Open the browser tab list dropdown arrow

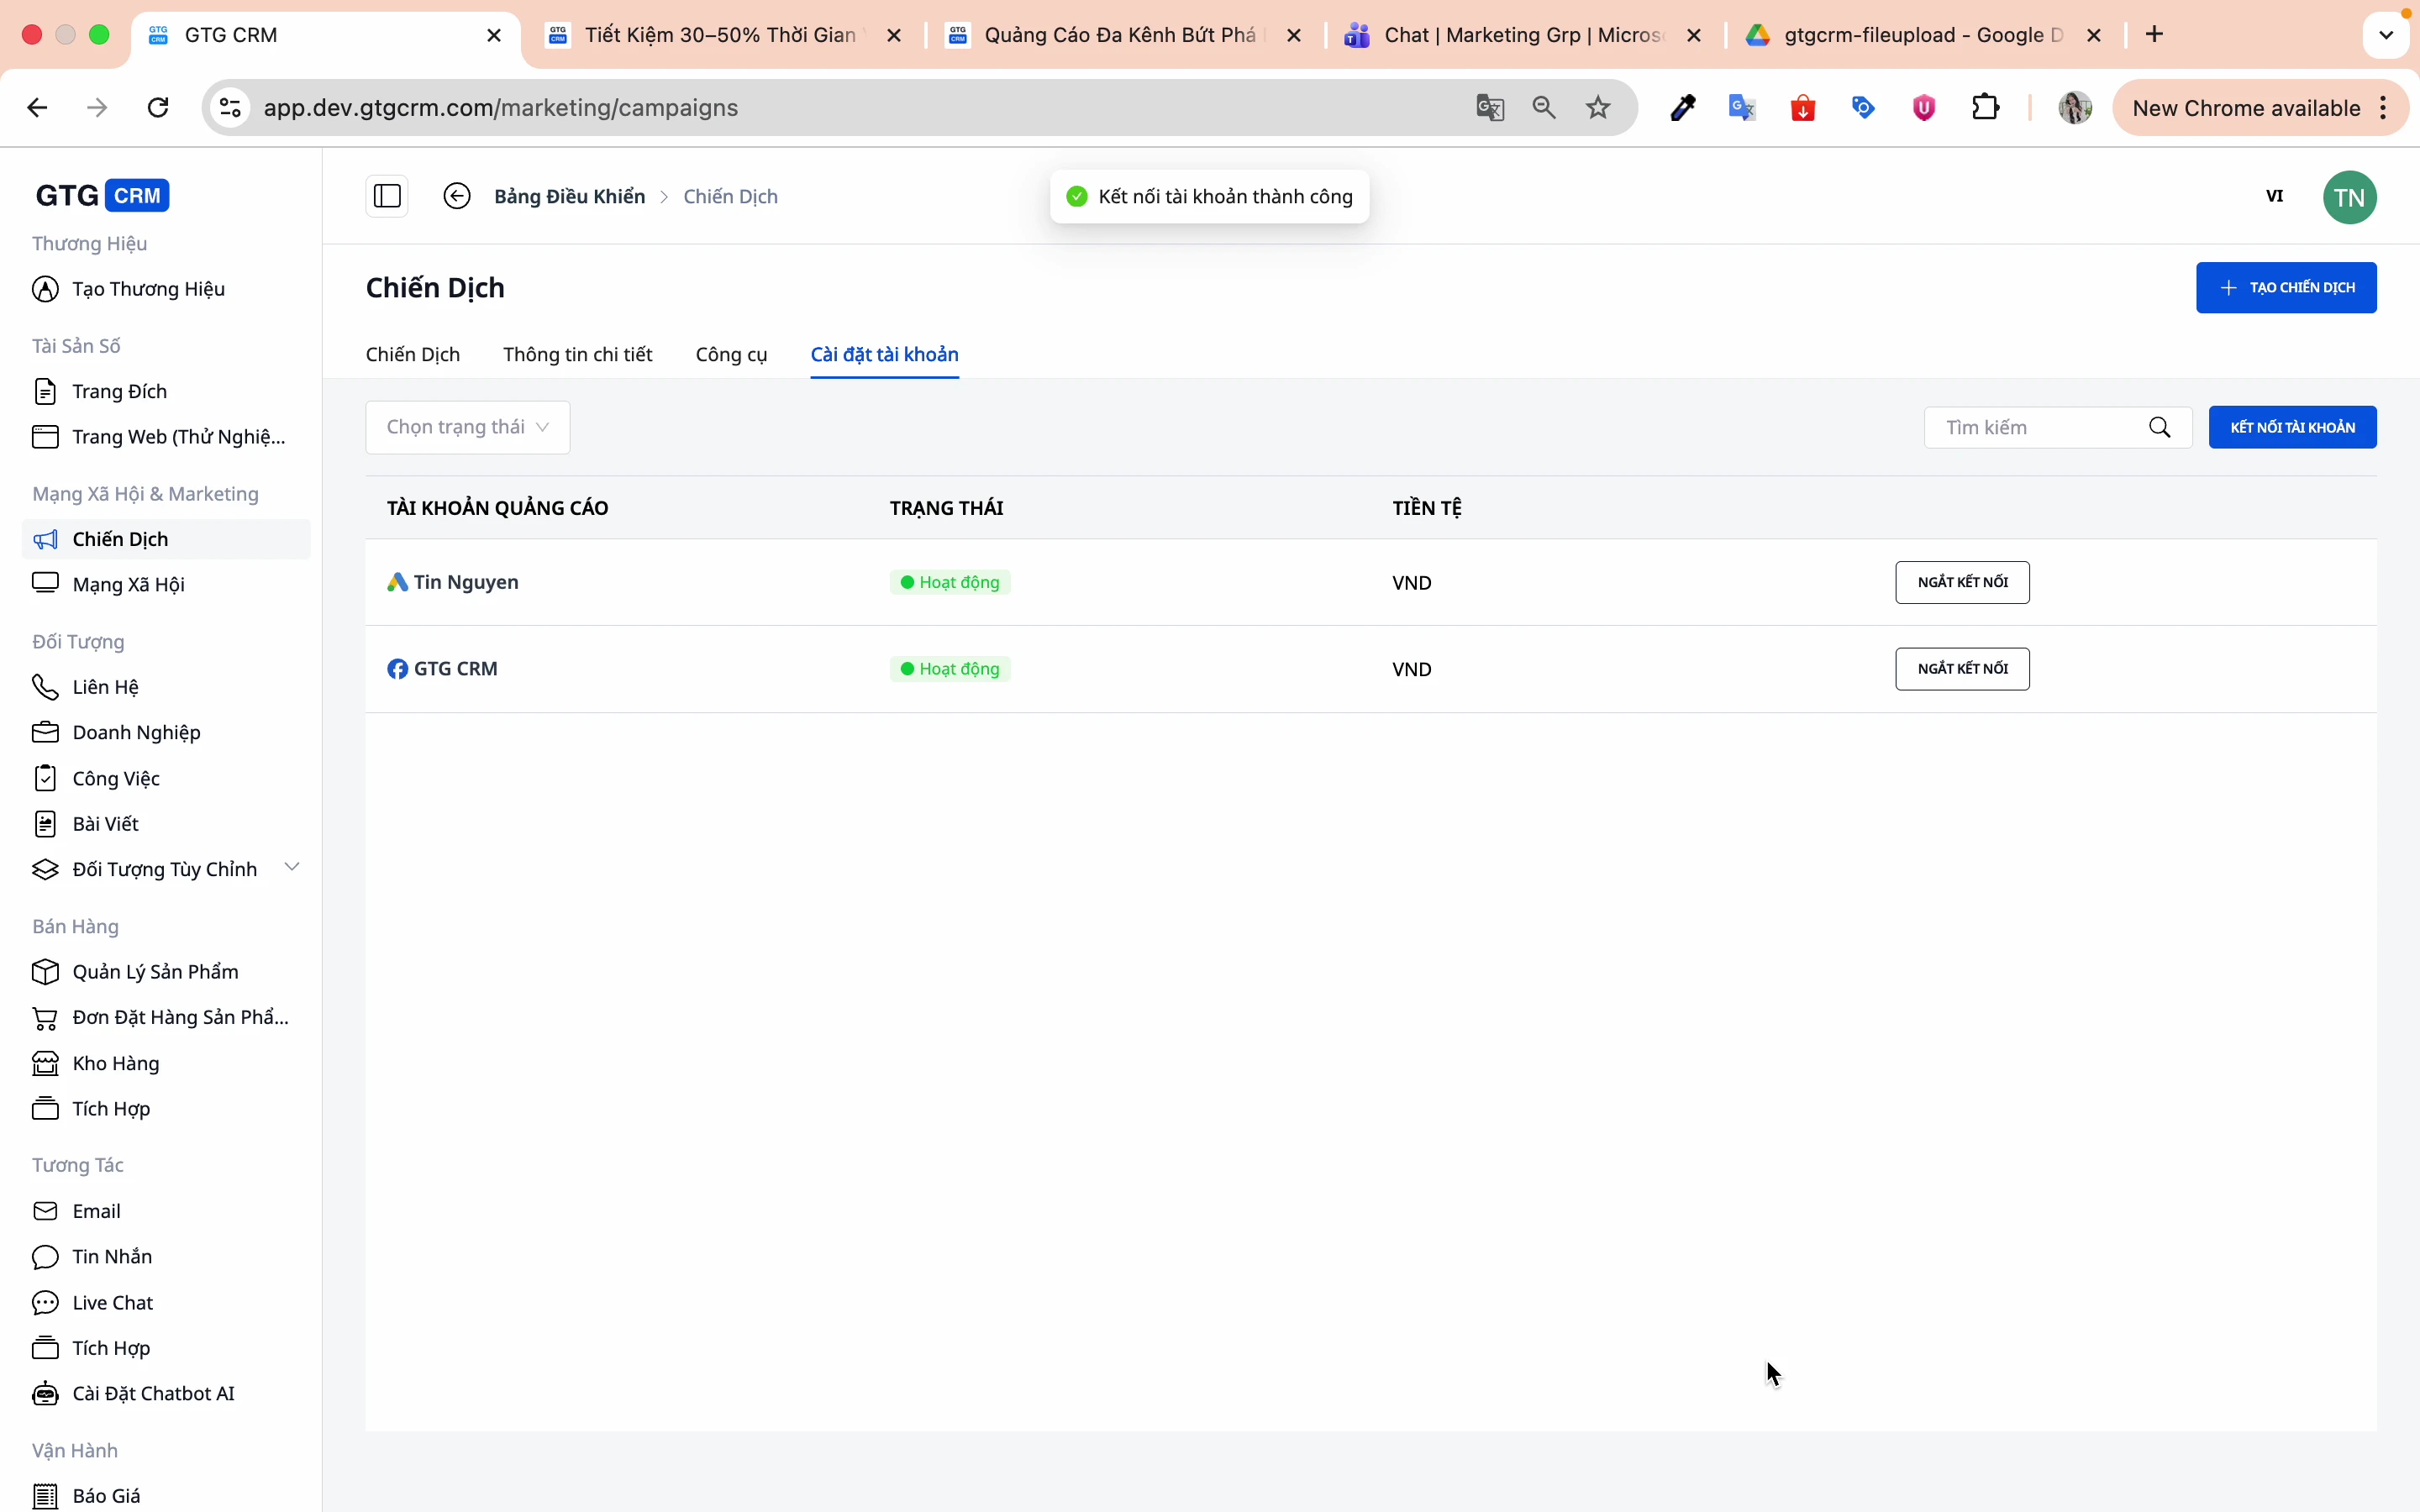[2386, 35]
